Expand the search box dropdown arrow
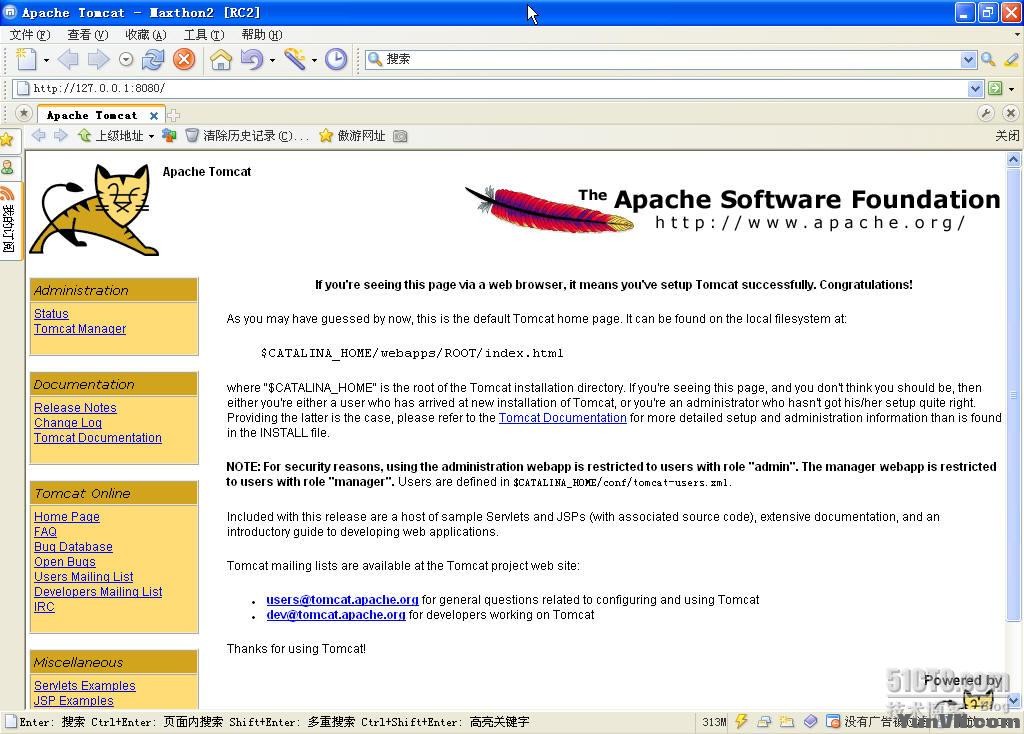 tap(968, 59)
